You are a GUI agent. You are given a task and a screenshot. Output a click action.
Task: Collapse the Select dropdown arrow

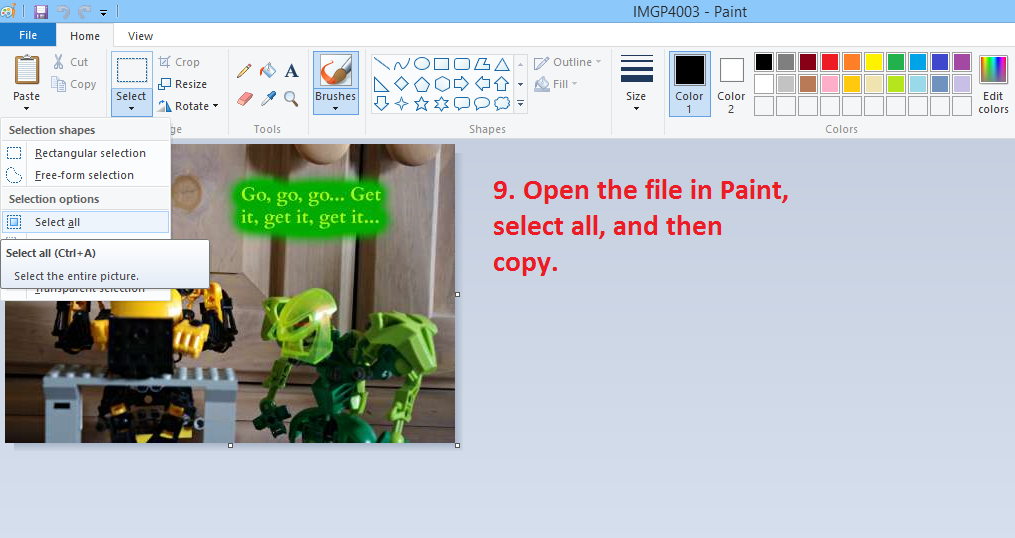[131, 108]
